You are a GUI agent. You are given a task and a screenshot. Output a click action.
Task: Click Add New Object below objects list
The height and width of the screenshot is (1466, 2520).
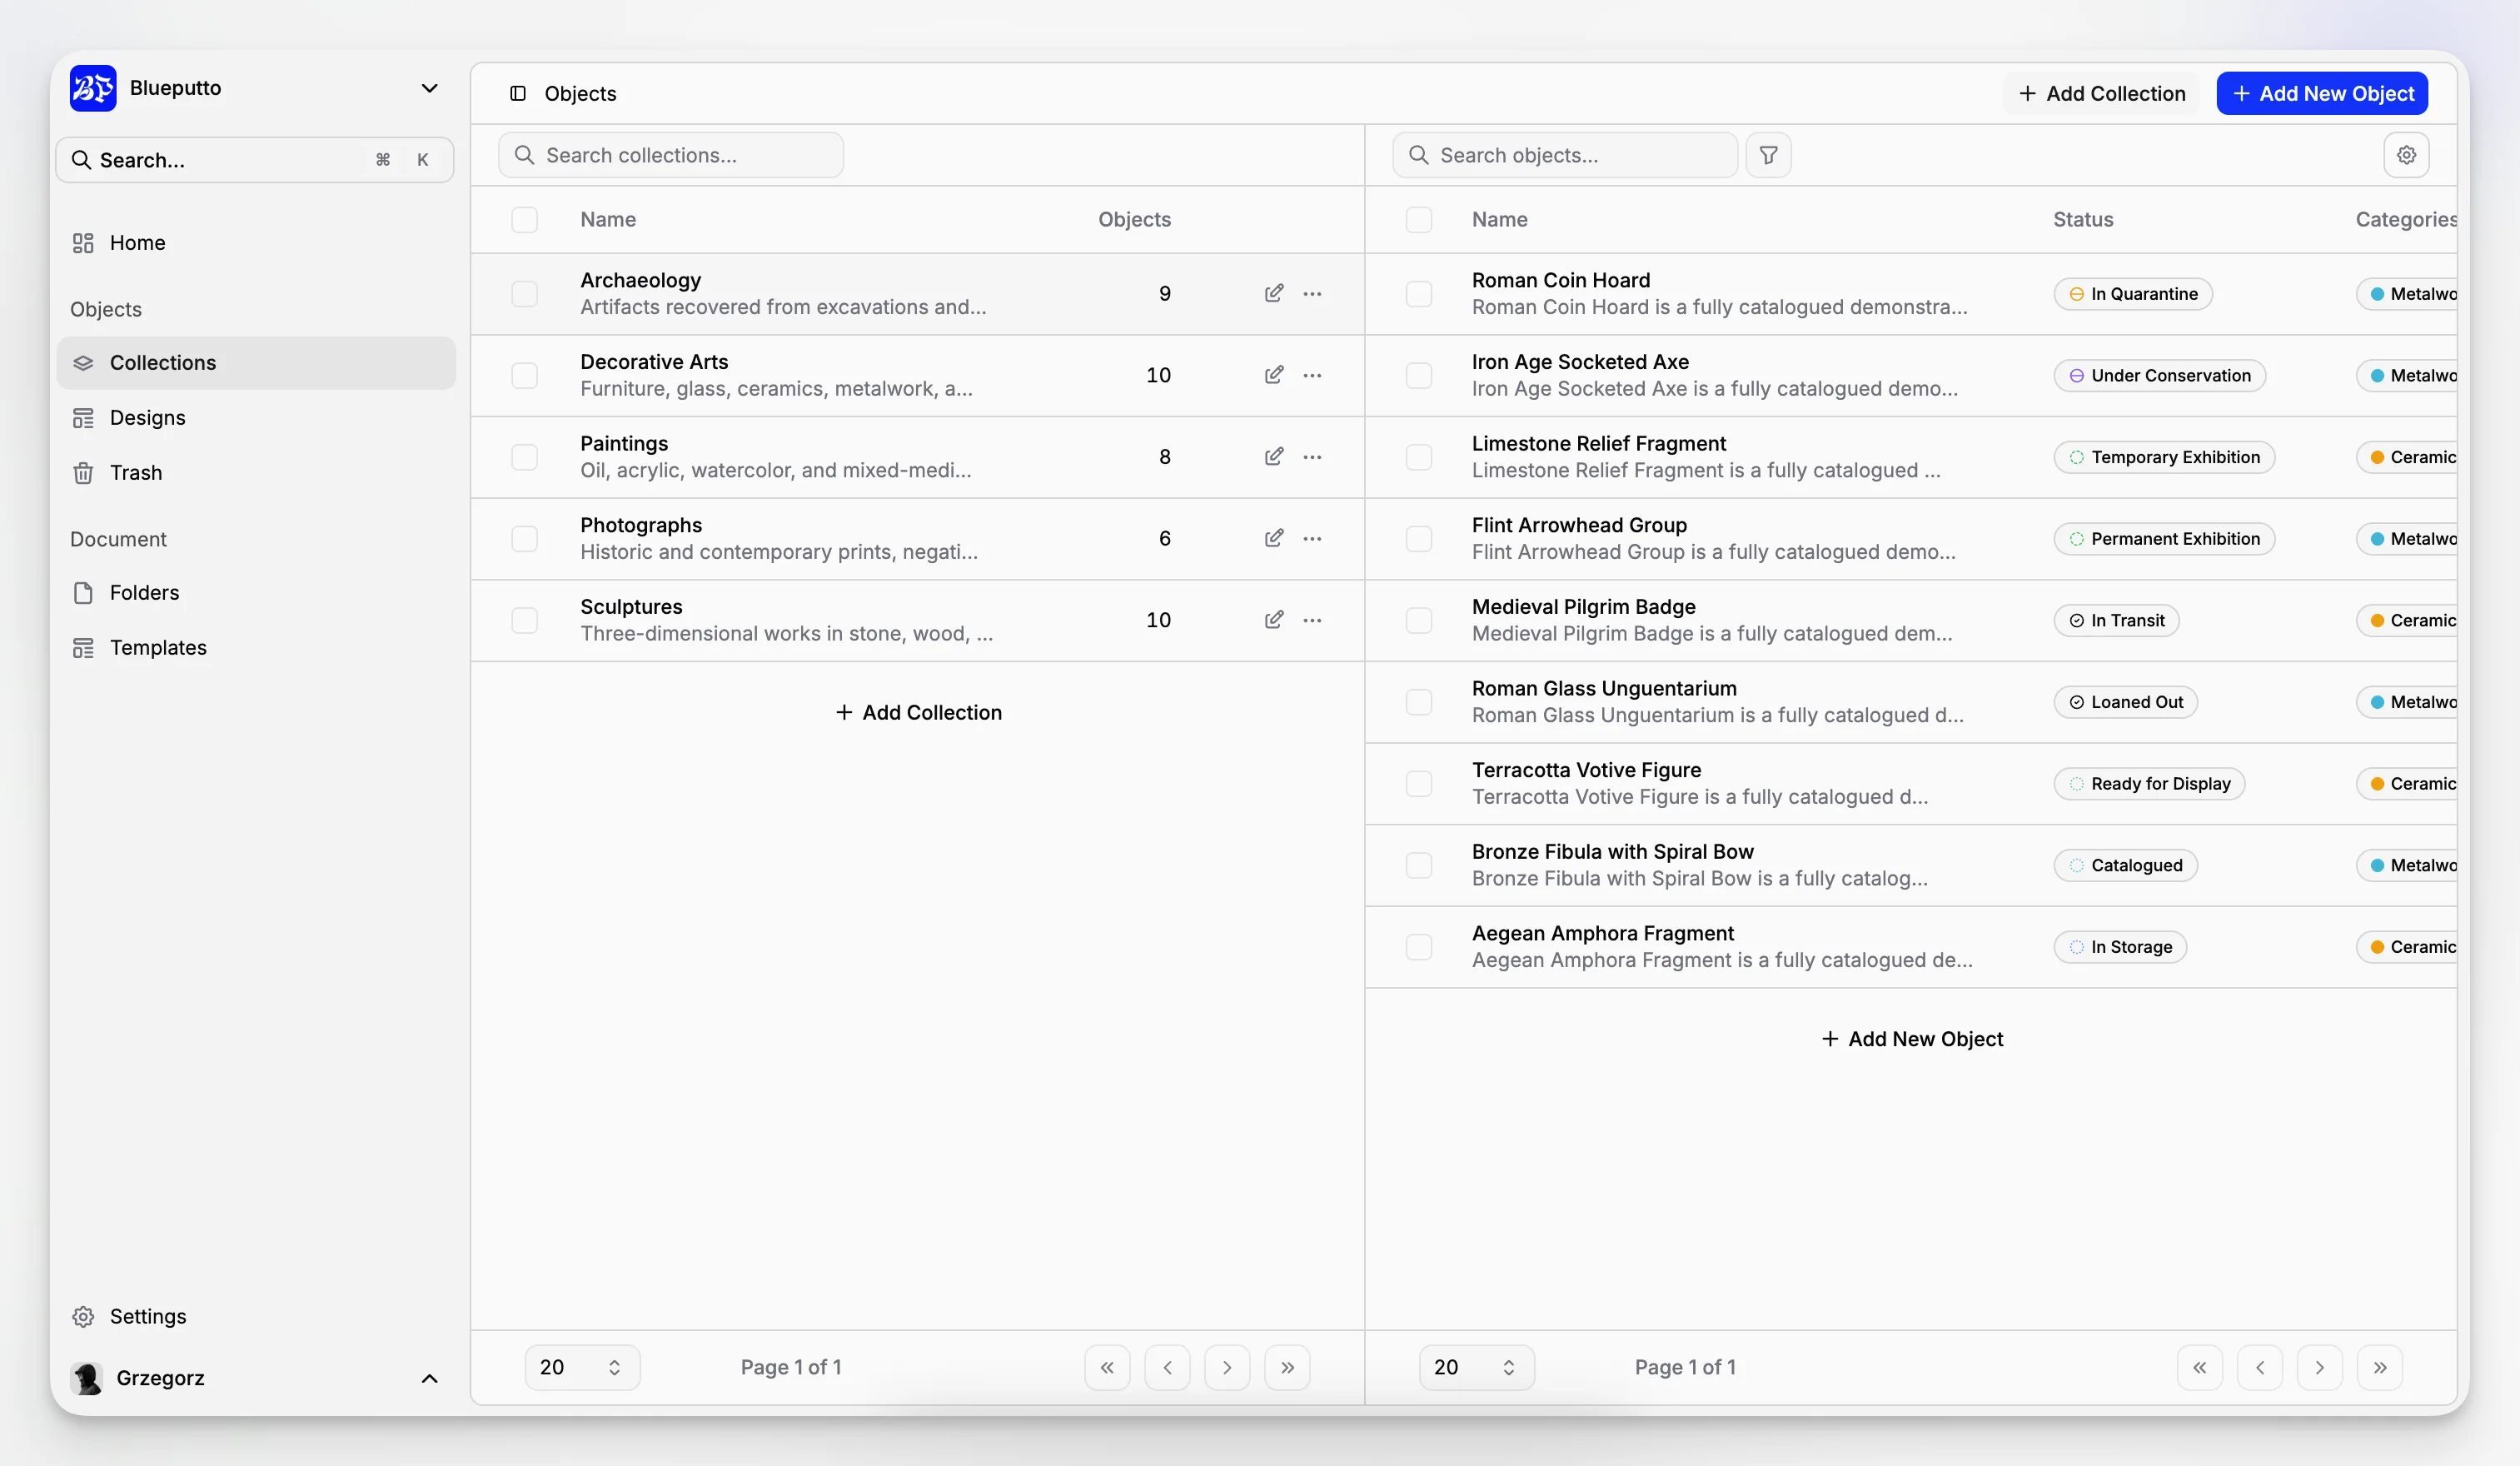point(1911,1038)
